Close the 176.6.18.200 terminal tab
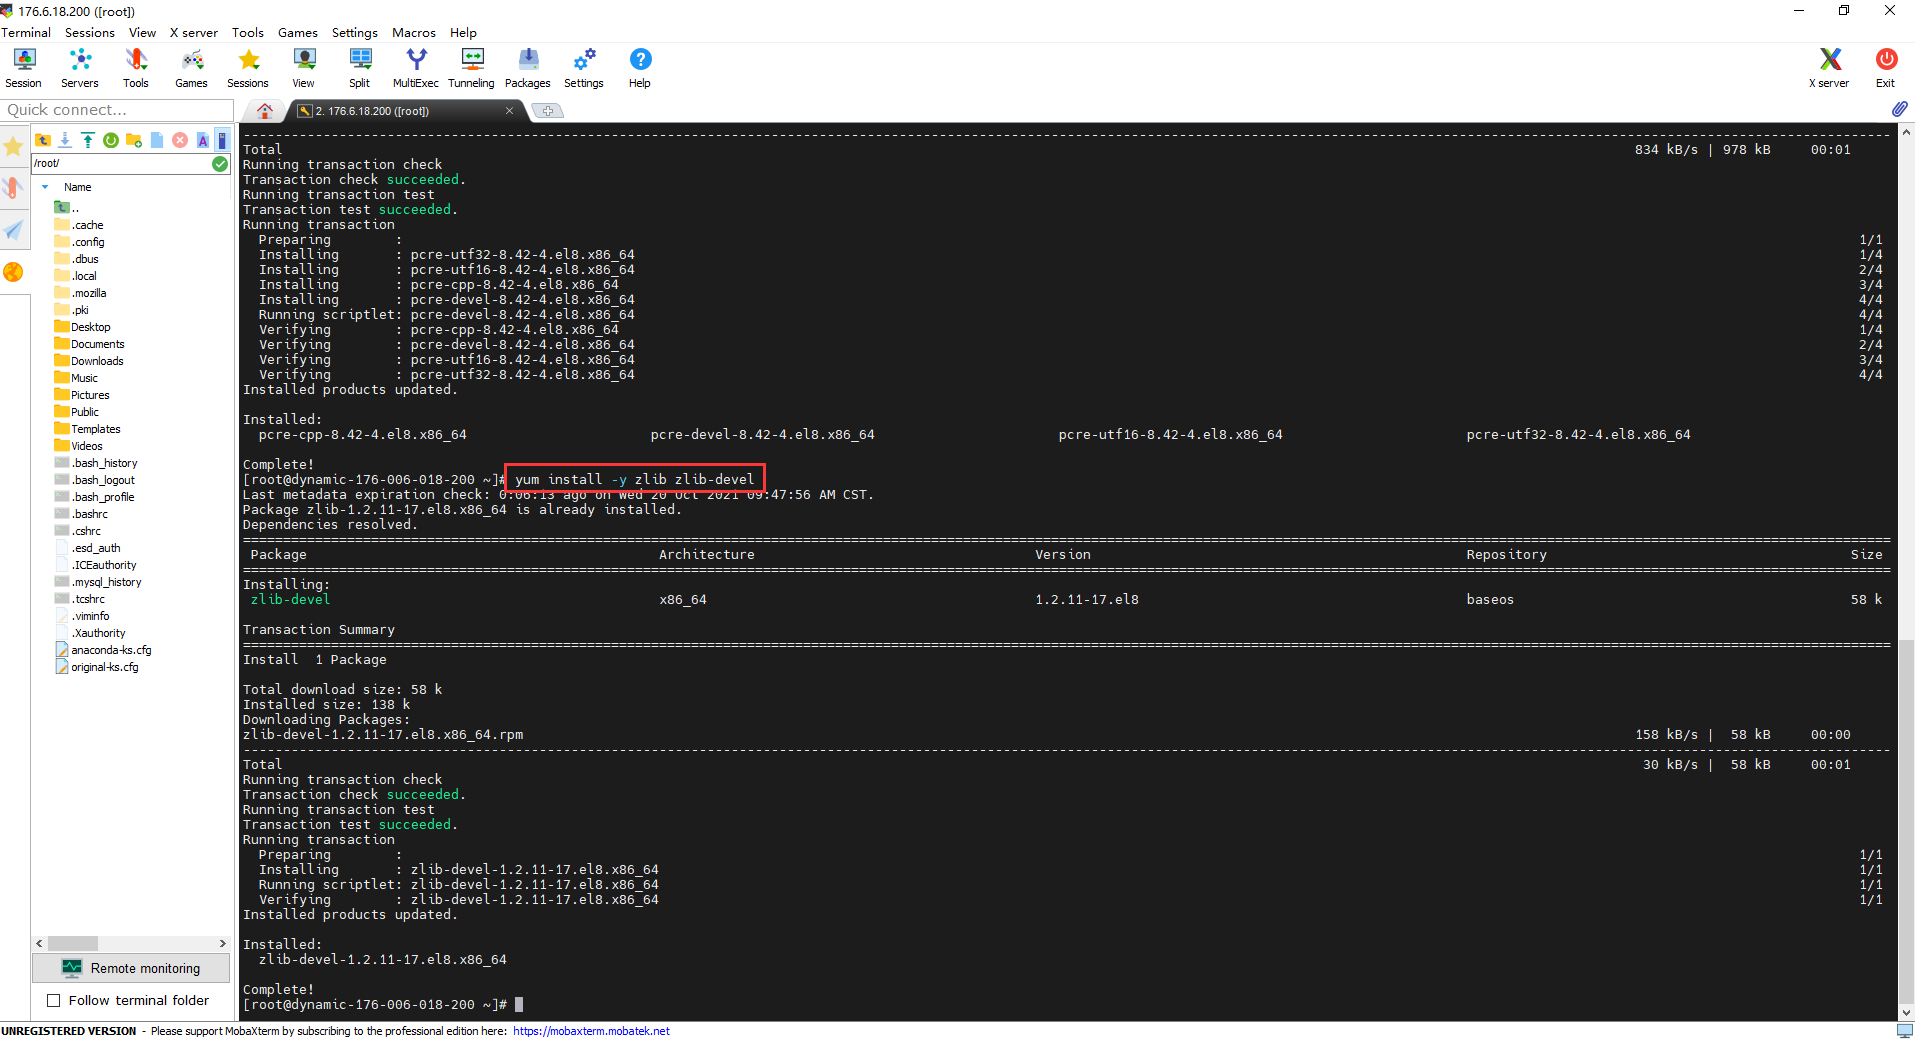Viewport: 1915px width, 1040px height. [509, 111]
